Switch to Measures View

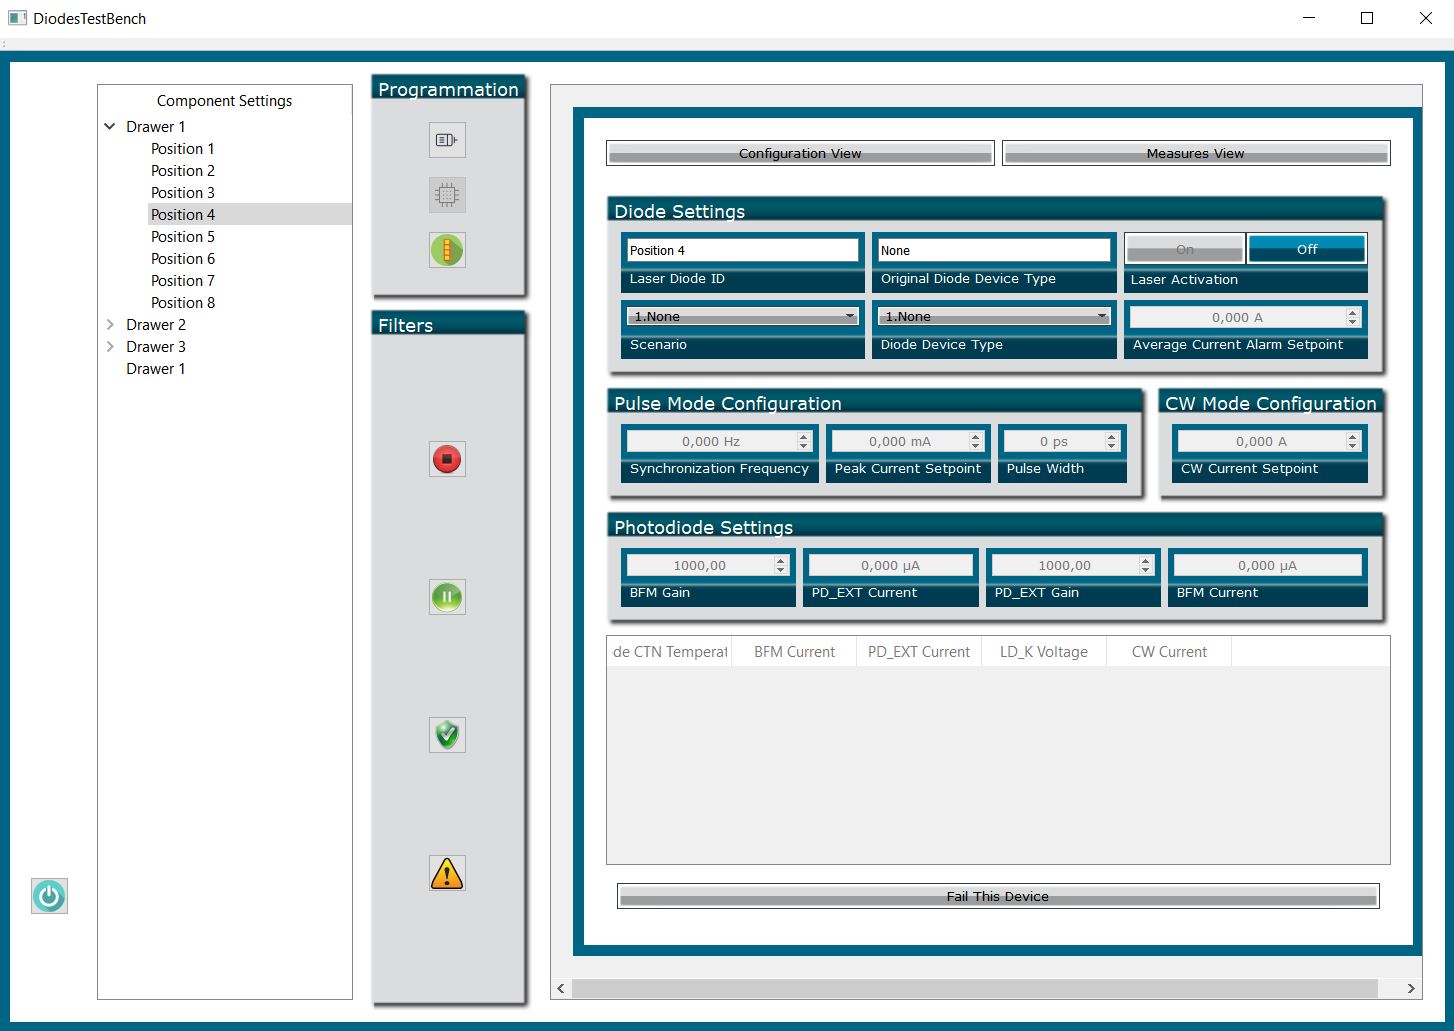[1195, 153]
